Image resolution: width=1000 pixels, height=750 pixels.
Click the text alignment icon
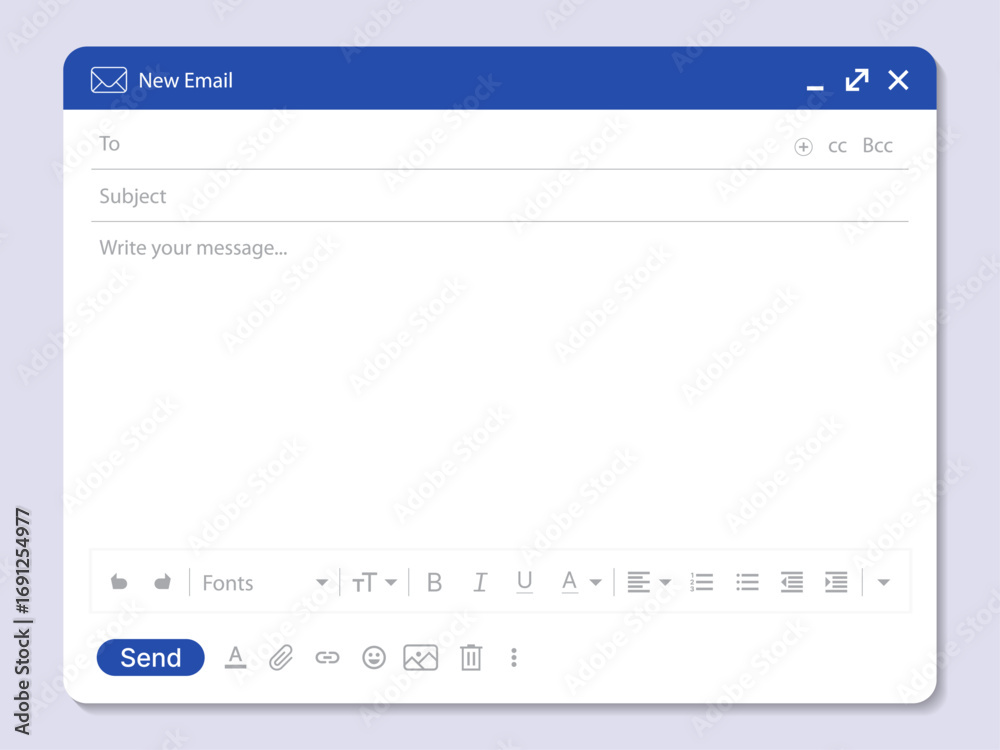pos(638,583)
